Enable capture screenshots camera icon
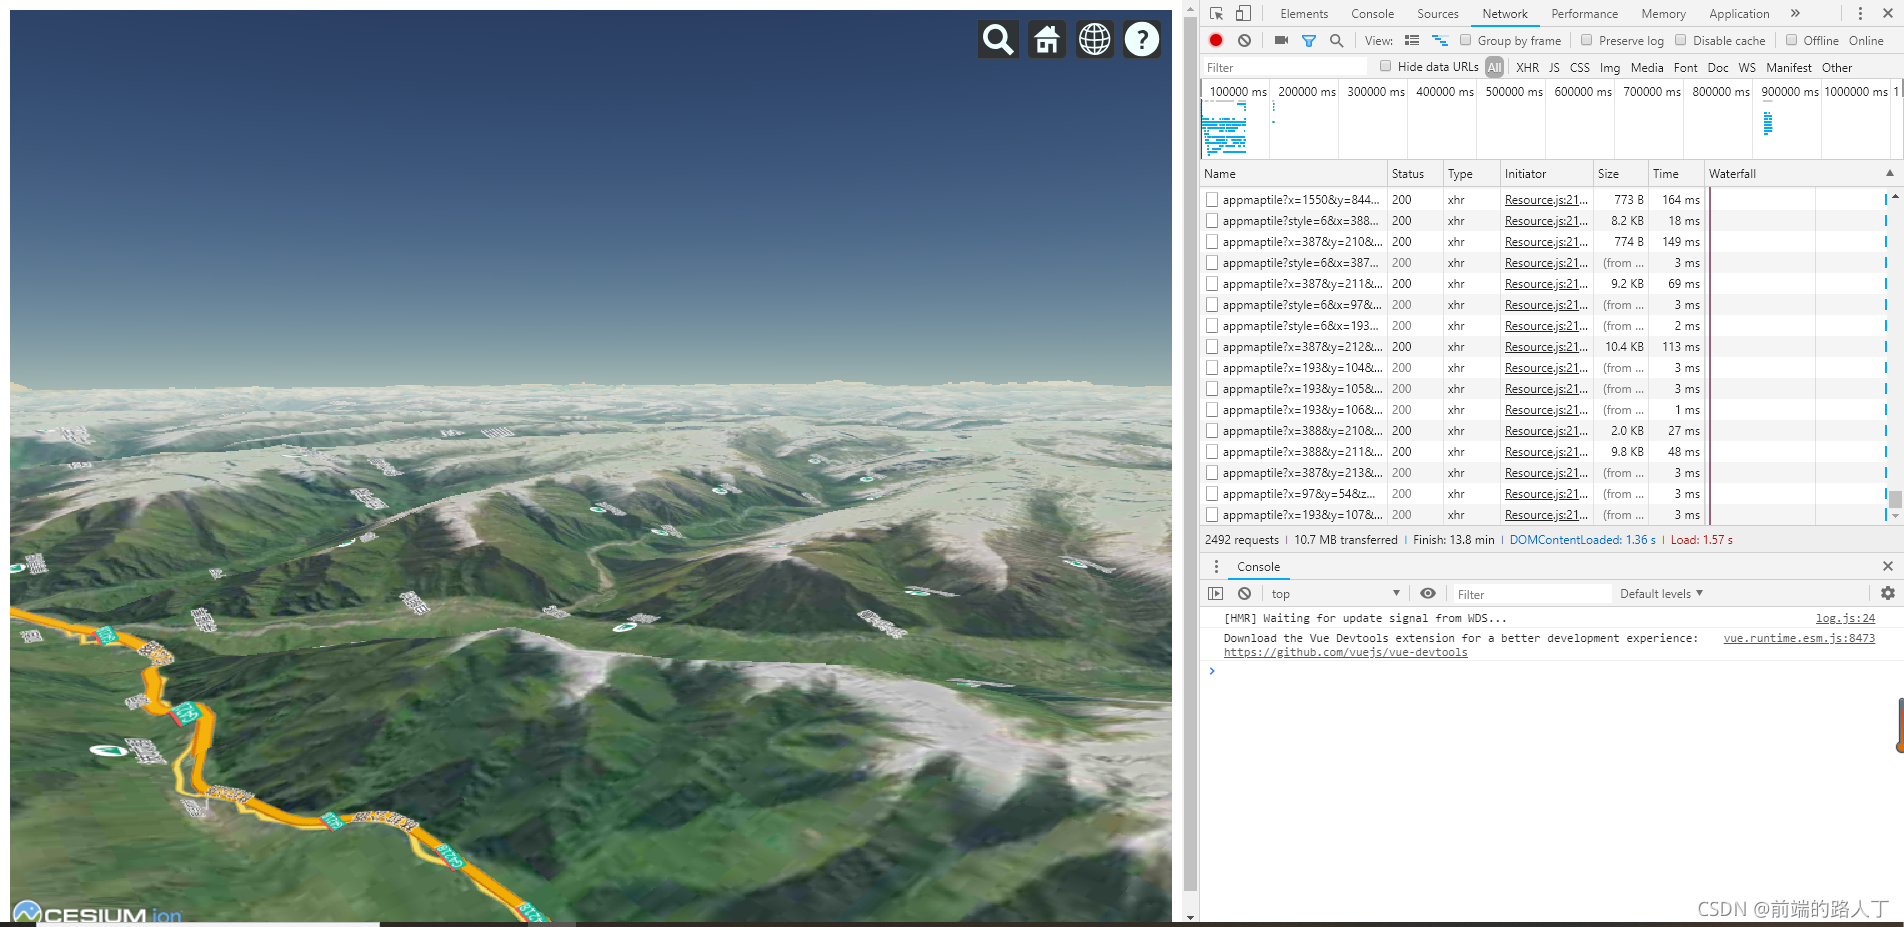 pos(1281,40)
